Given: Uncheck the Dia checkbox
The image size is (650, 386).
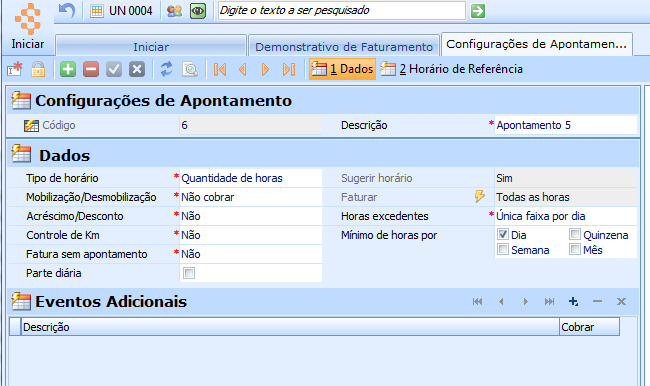Looking at the screenshot, I should (x=503, y=234).
